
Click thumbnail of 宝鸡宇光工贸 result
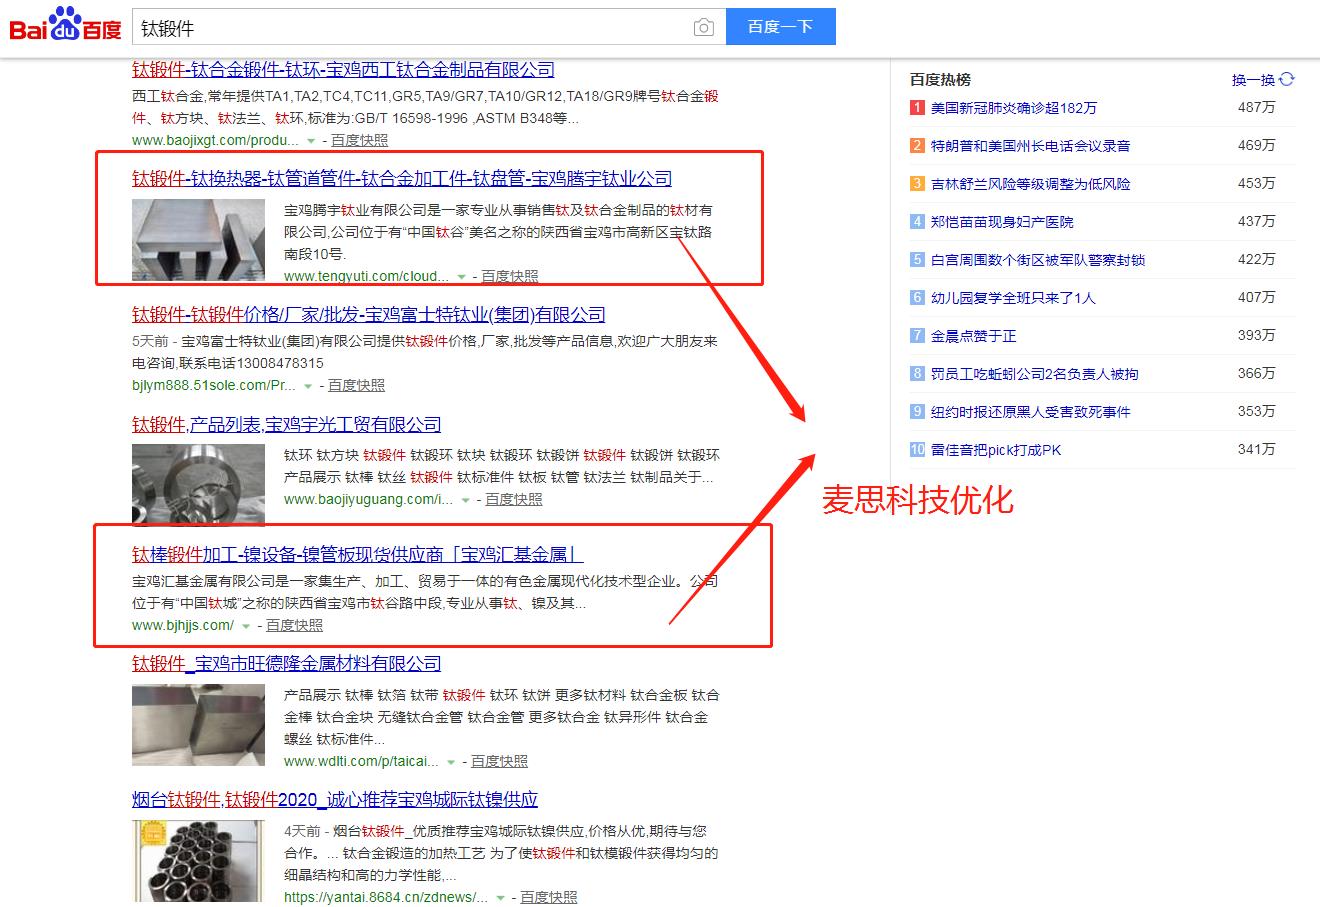(x=198, y=484)
